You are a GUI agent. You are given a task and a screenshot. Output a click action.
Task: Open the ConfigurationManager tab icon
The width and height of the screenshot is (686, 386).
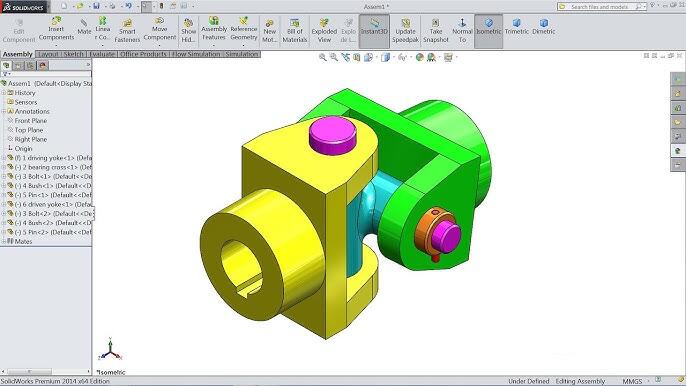30,66
